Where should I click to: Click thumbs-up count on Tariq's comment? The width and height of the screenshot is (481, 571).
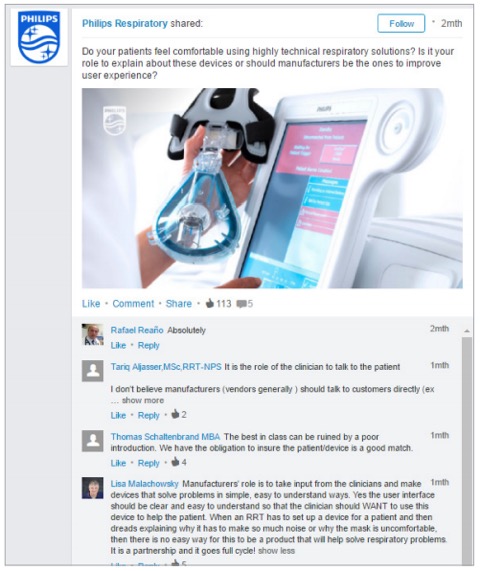pyautogui.click(x=179, y=414)
